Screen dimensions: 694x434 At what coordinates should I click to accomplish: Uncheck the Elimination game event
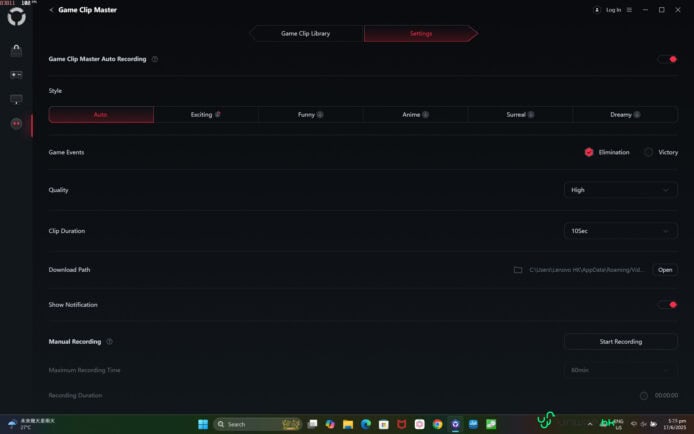(x=589, y=152)
